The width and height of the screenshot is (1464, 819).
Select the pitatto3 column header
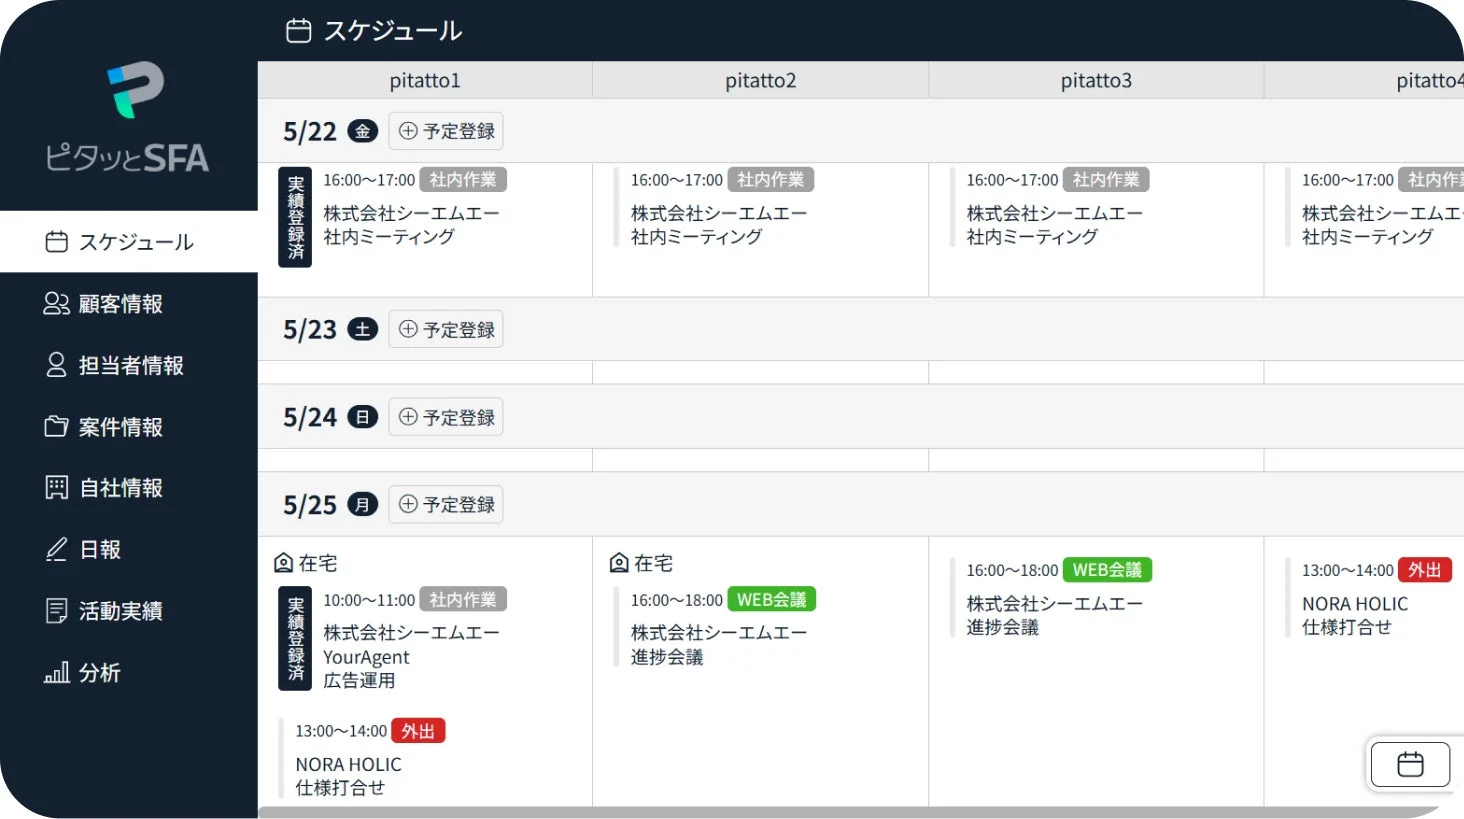click(x=1097, y=81)
